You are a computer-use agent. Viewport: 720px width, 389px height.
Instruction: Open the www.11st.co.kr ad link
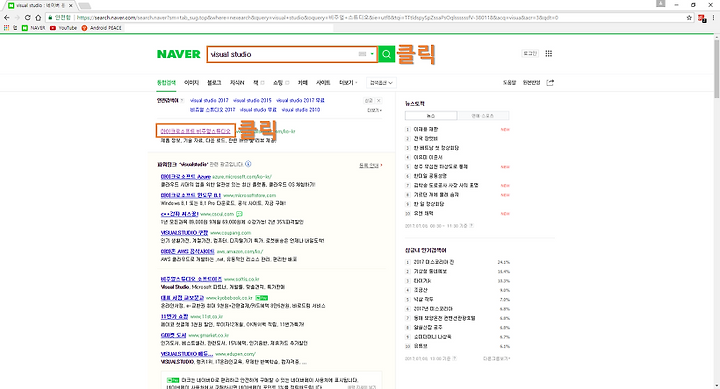tap(174, 317)
